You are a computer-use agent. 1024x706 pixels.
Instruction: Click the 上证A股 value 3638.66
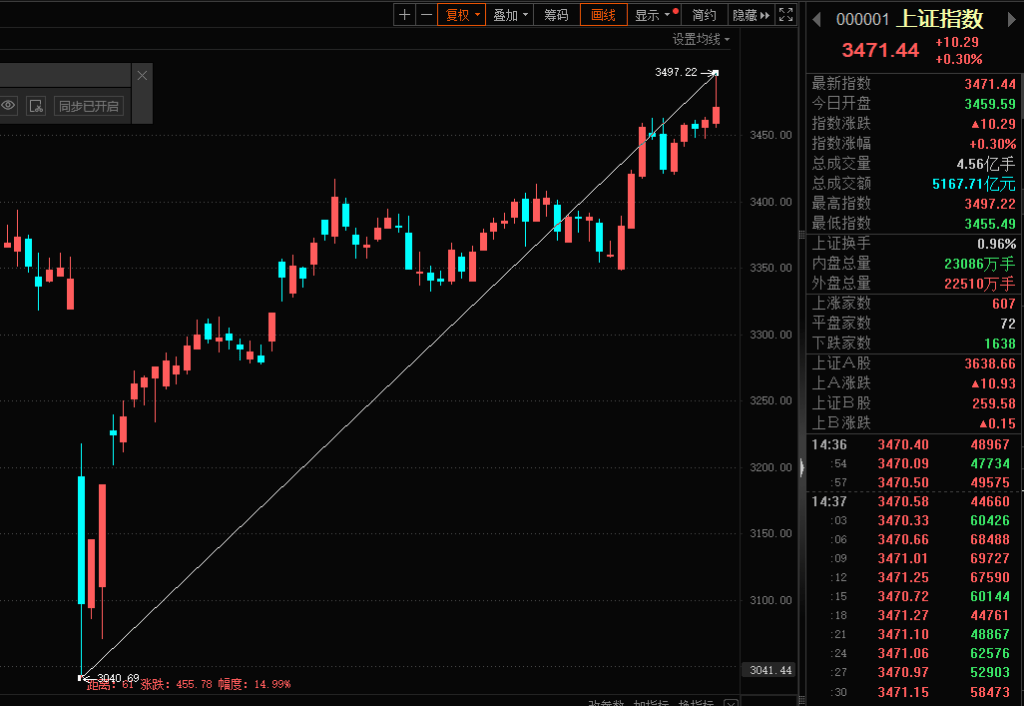tap(990, 364)
